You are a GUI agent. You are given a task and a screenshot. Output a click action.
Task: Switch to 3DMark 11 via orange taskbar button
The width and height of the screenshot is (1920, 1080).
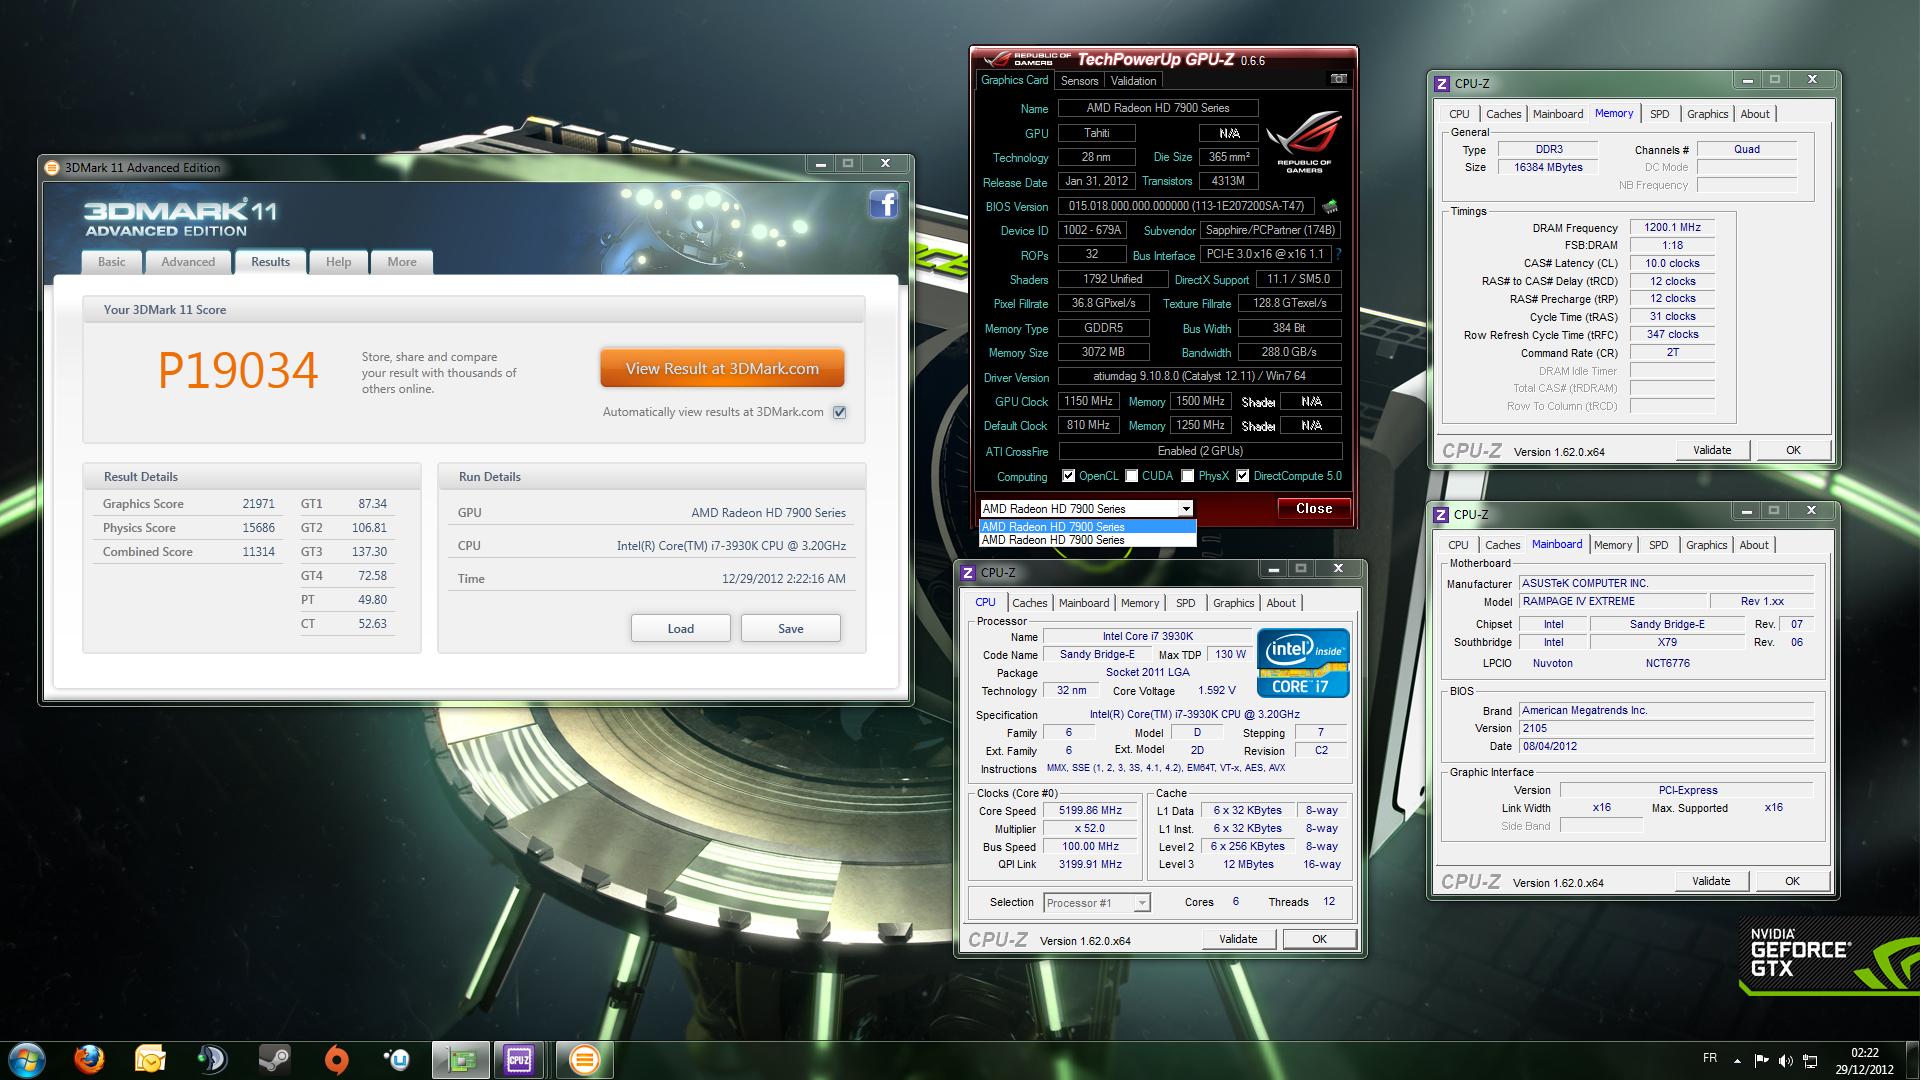tap(584, 1060)
